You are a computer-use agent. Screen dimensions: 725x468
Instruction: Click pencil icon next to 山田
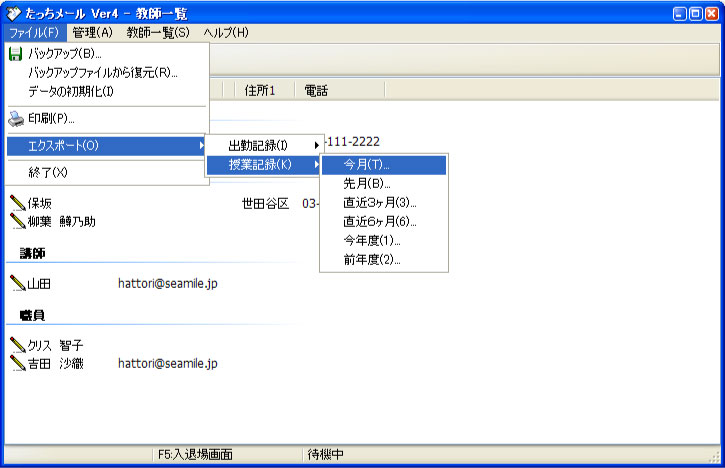click(x=18, y=283)
